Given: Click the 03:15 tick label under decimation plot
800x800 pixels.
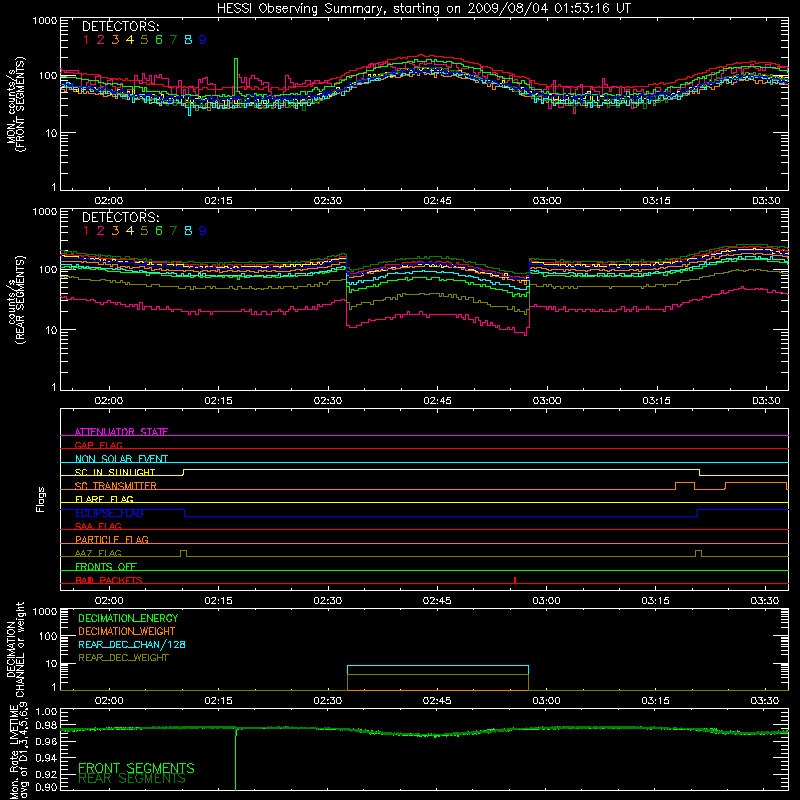Looking at the screenshot, I should [x=656, y=701].
